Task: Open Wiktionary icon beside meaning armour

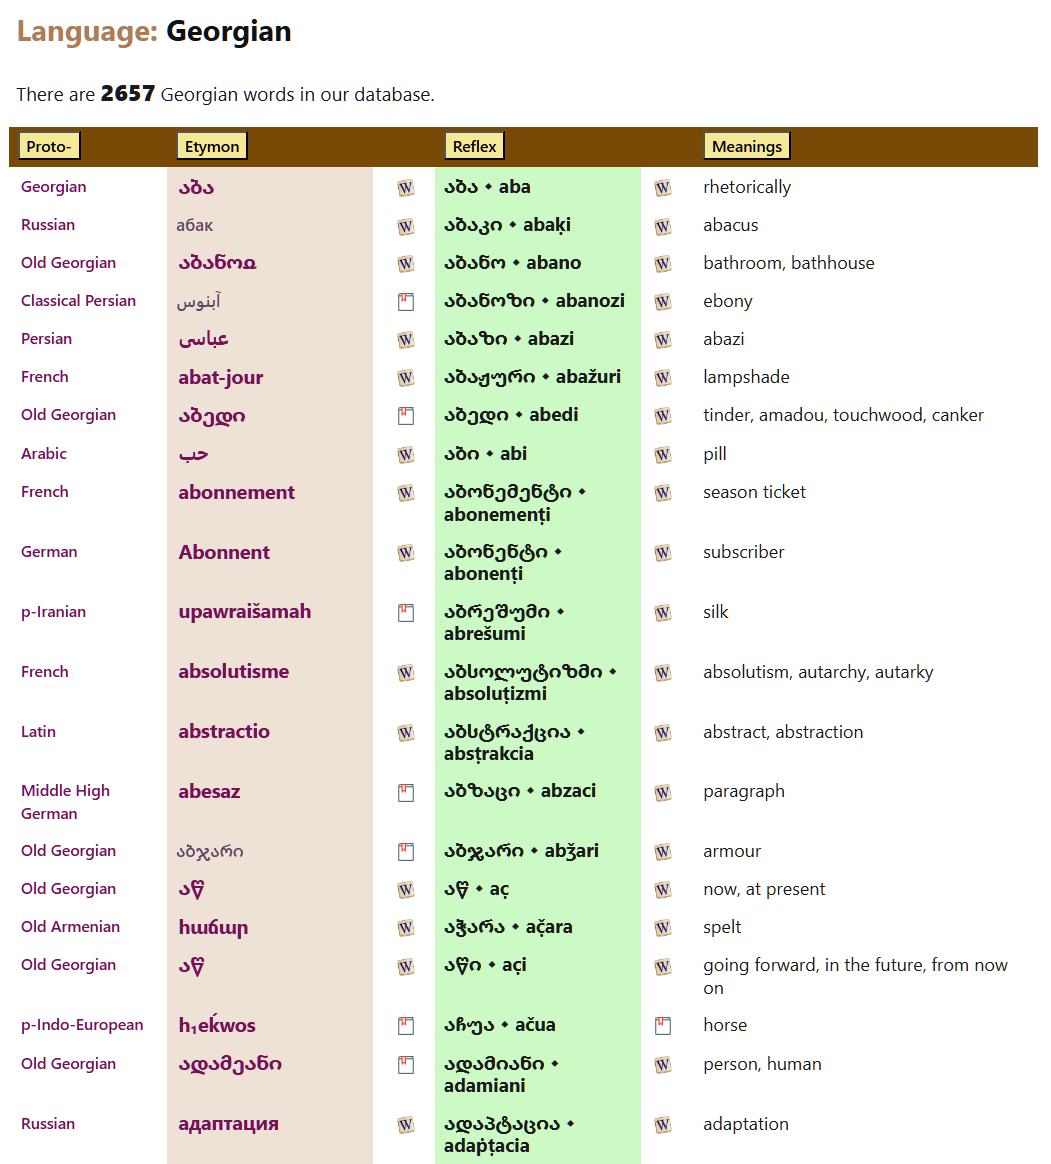Action: (663, 852)
